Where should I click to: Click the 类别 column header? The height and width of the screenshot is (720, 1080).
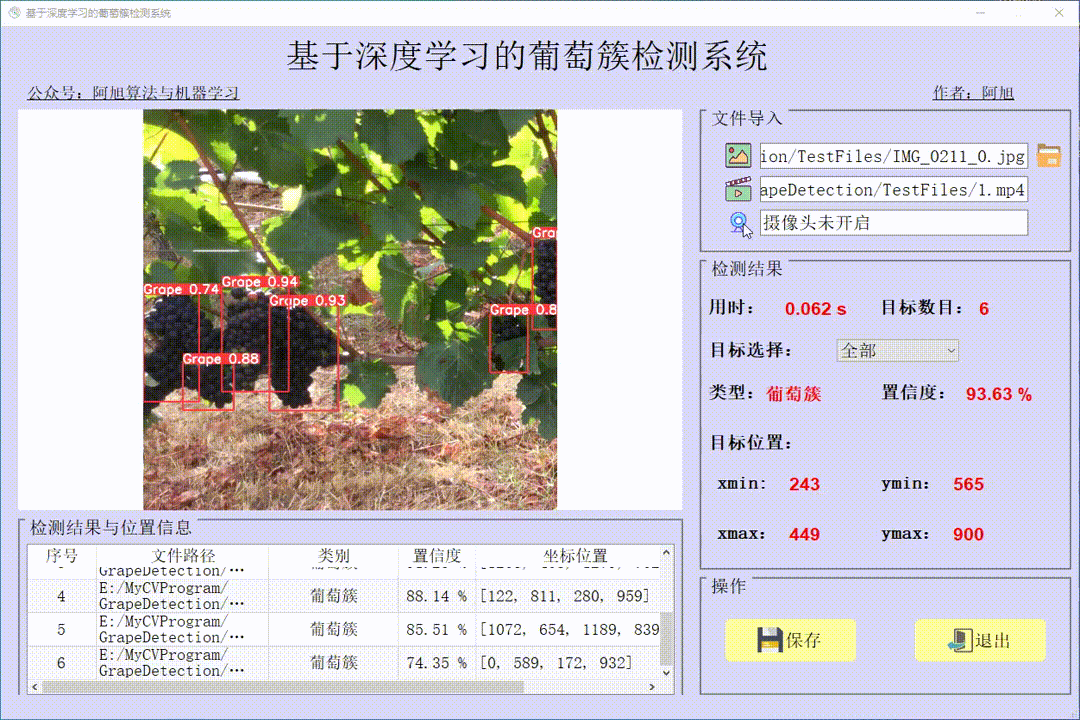(333, 555)
